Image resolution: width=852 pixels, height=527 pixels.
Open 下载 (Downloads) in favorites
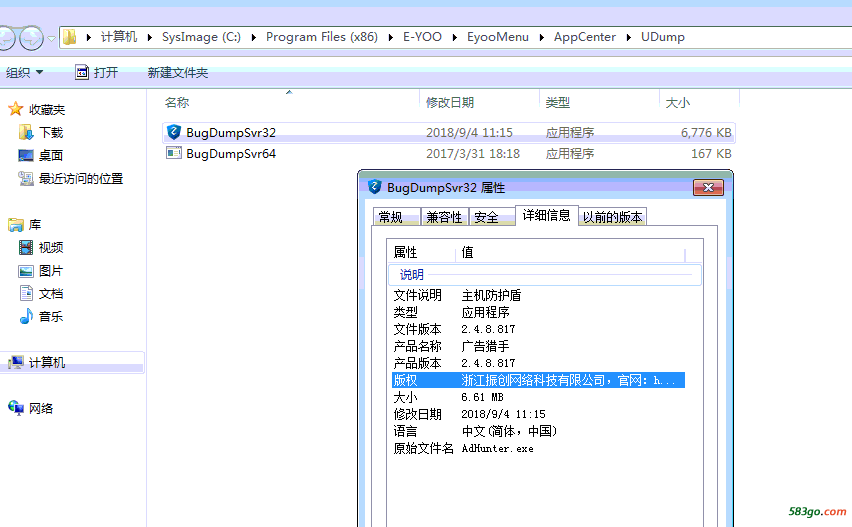click(51, 133)
